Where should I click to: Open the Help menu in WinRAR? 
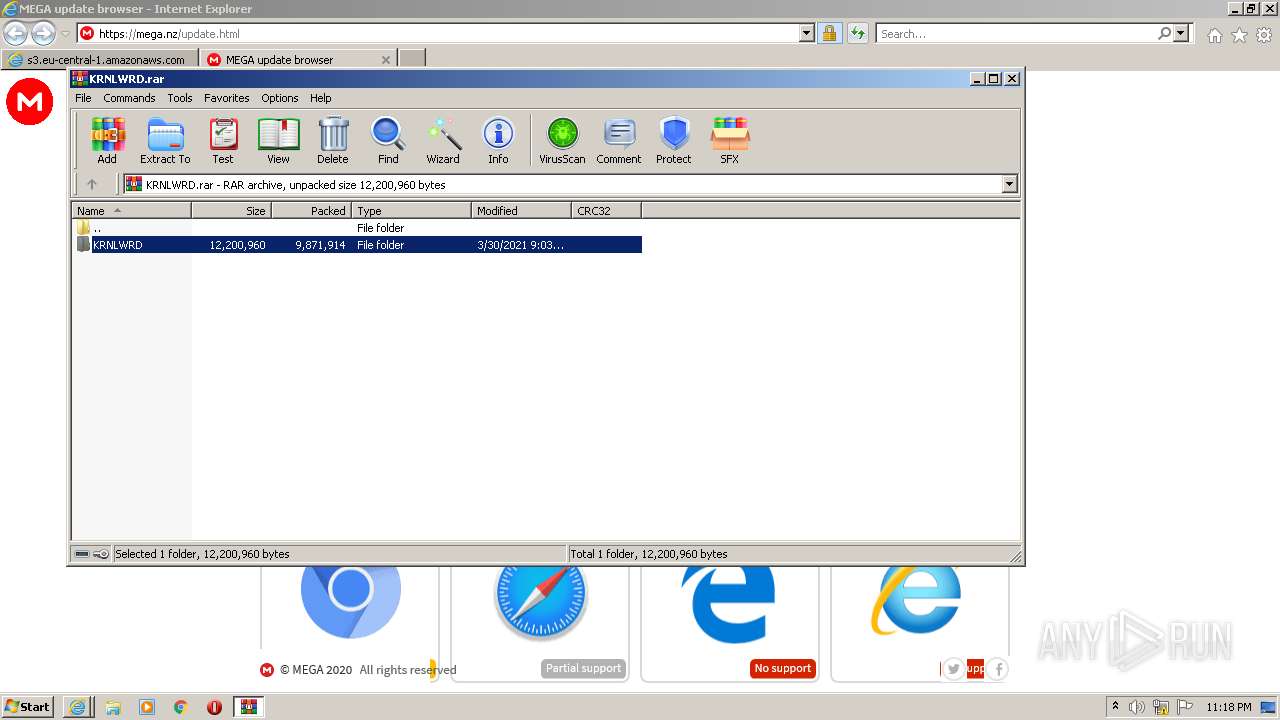(320, 98)
